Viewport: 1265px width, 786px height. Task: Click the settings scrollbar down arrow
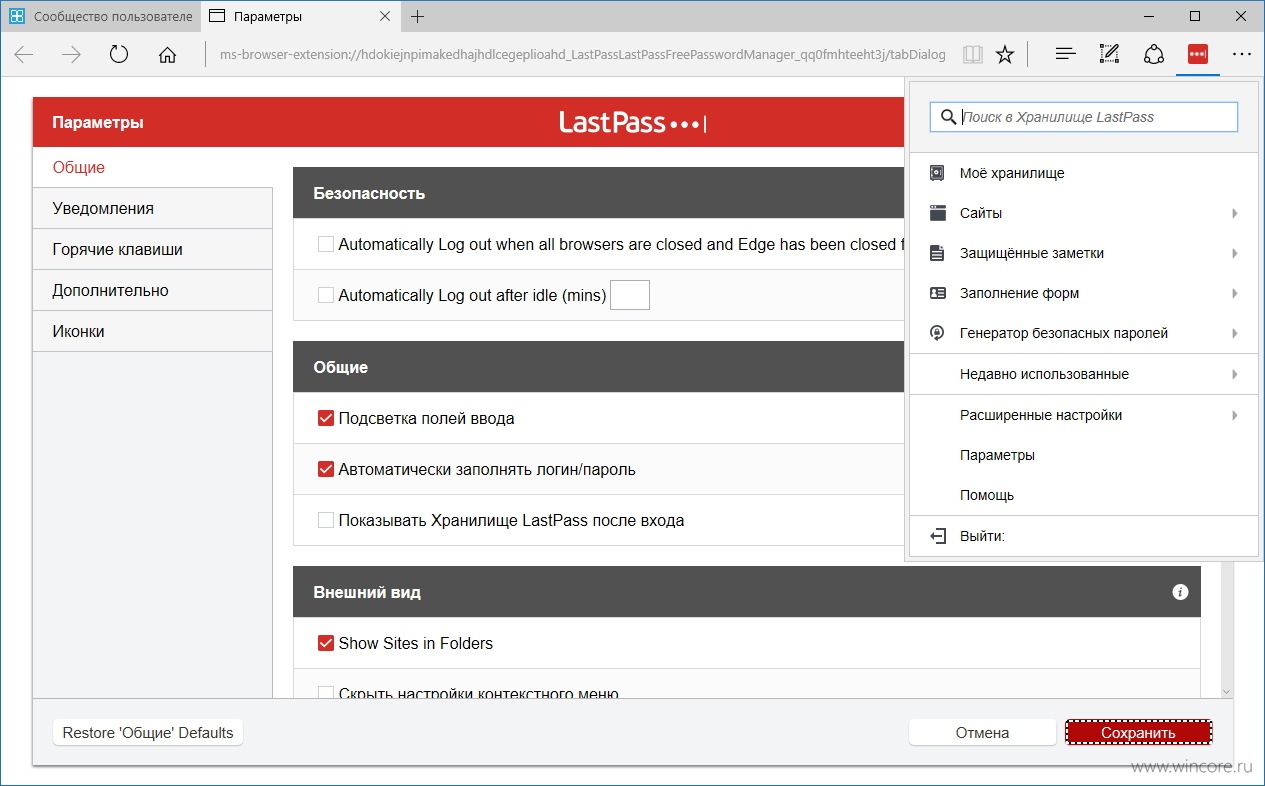[1227, 691]
